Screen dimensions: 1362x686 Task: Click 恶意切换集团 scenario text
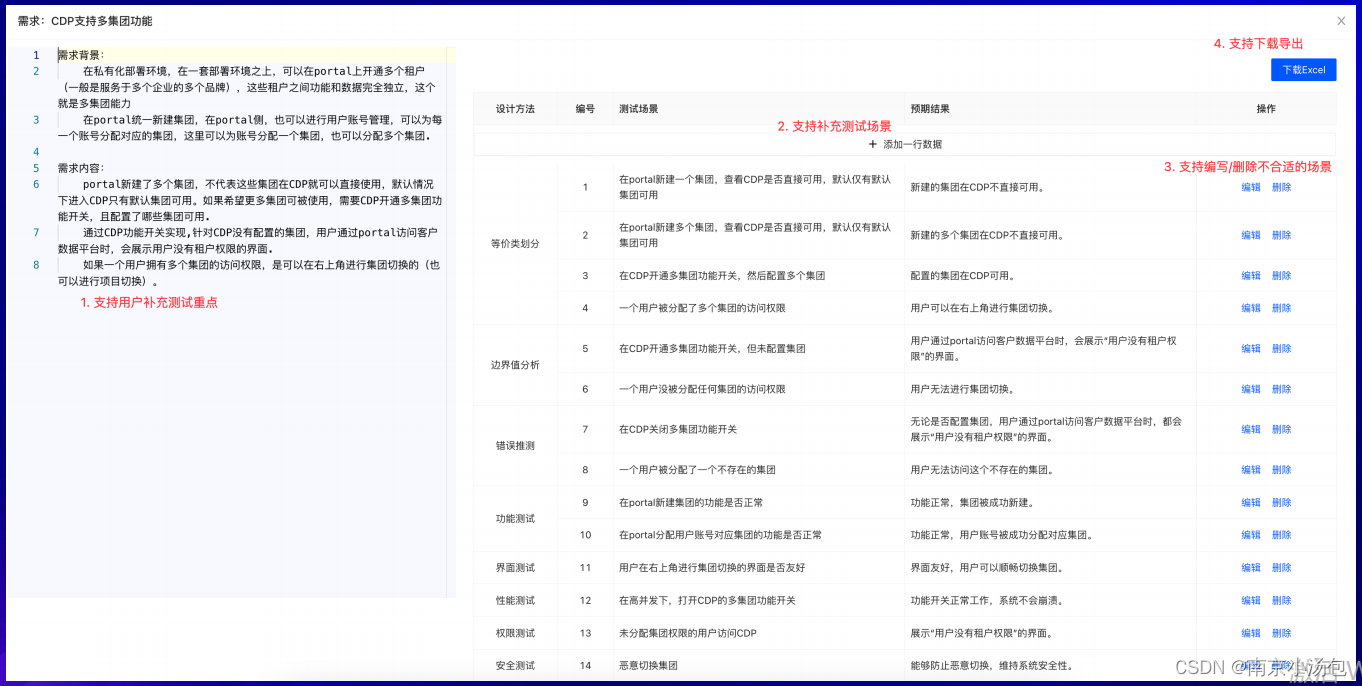pyautogui.click(x=648, y=666)
